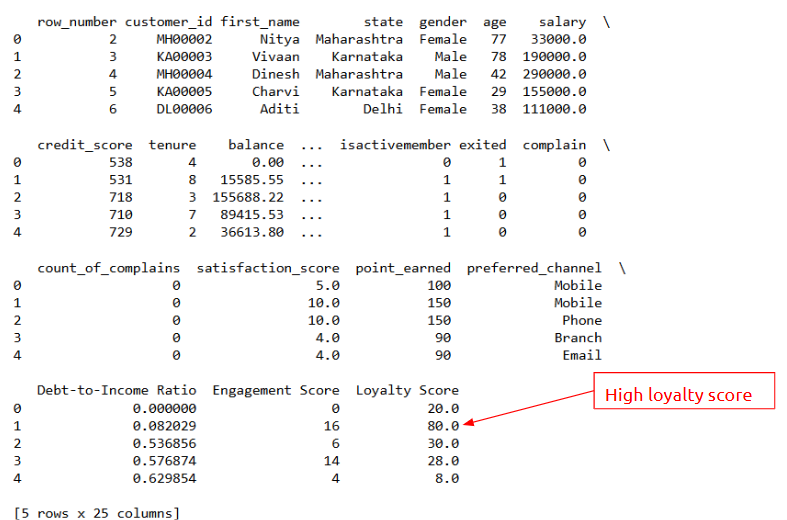This screenshot has width=787, height=520.
Task: Click salary value 111000.0
Action: pos(554,109)
